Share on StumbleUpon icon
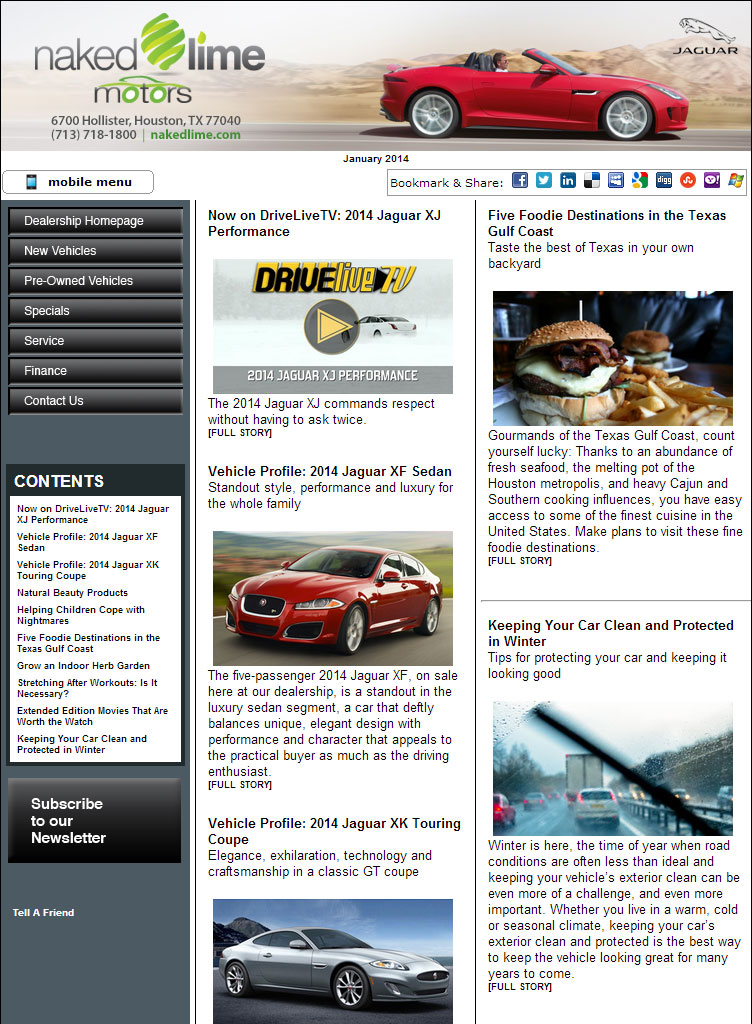This screenshot has width=752, height=1024. [x=688, y=180]
